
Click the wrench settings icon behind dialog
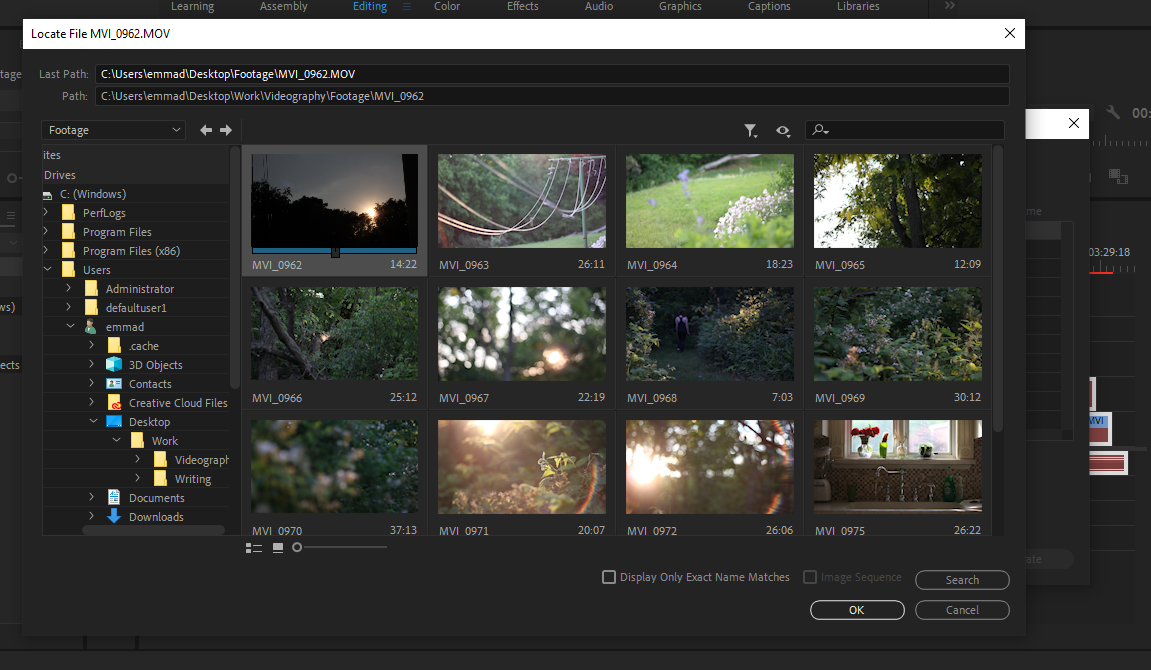[x=1113, y=112]
